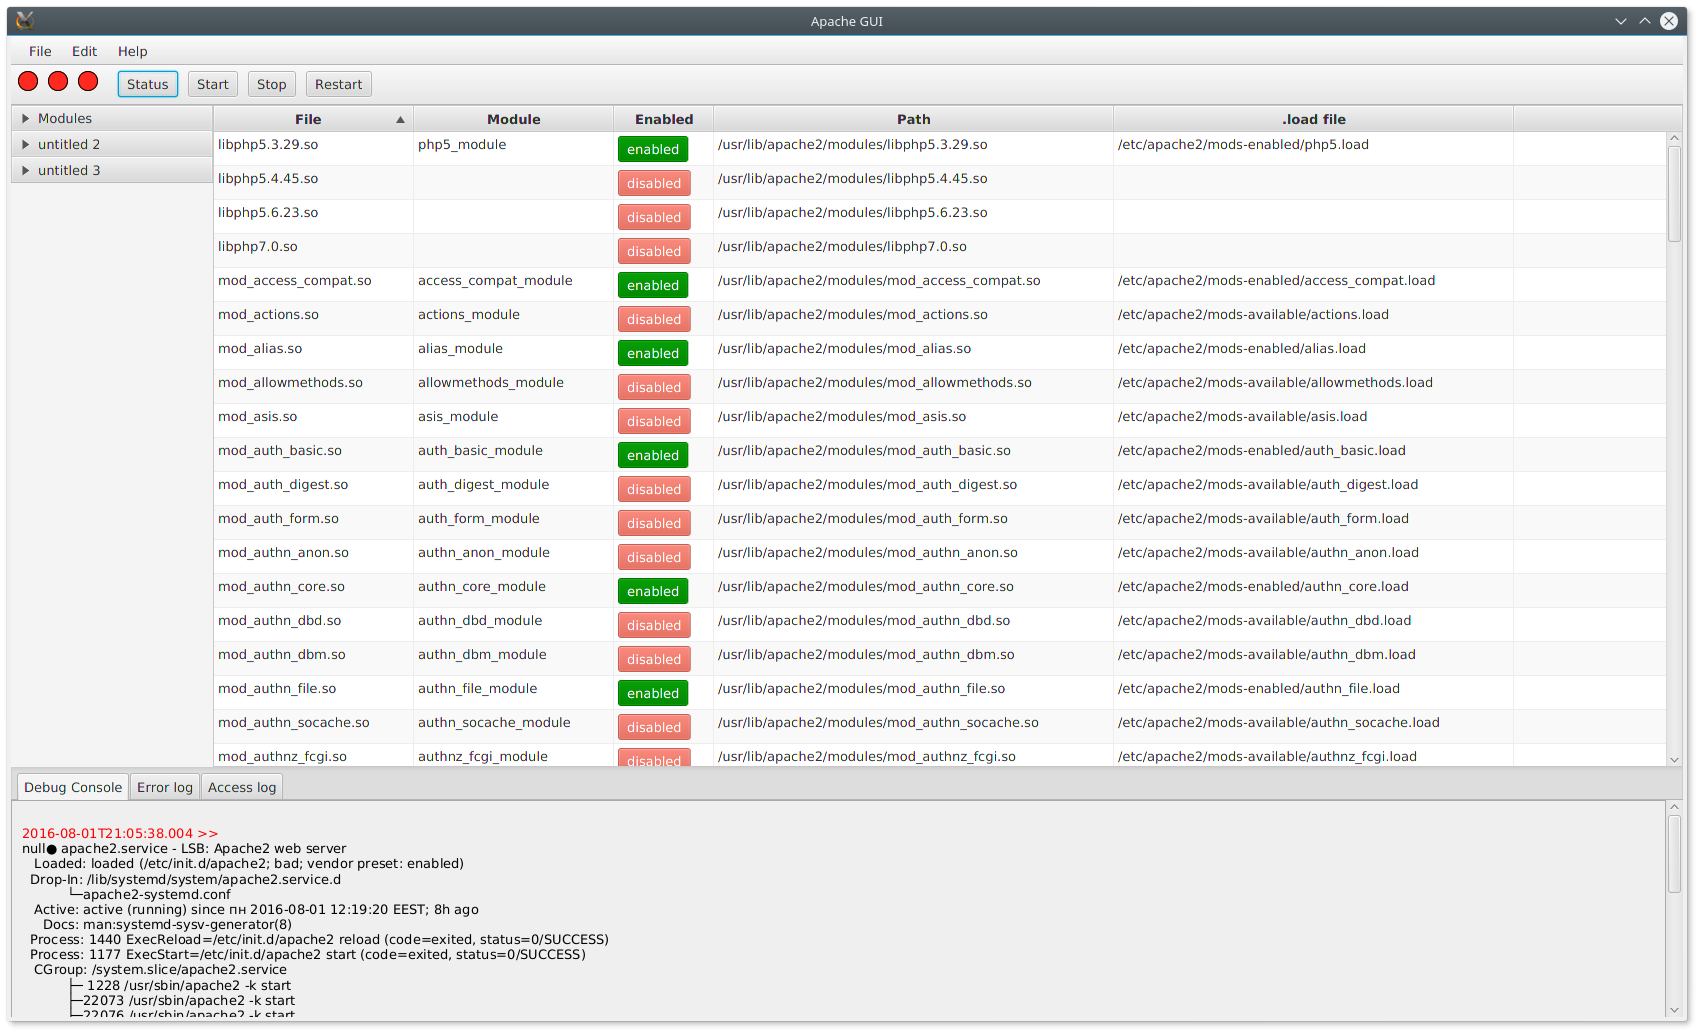The height and width of the screenshot is (1034, 1700).
Task: Click path /usr/lib/apache2/modules/mod_alias.so
Action: coord(844,349)
